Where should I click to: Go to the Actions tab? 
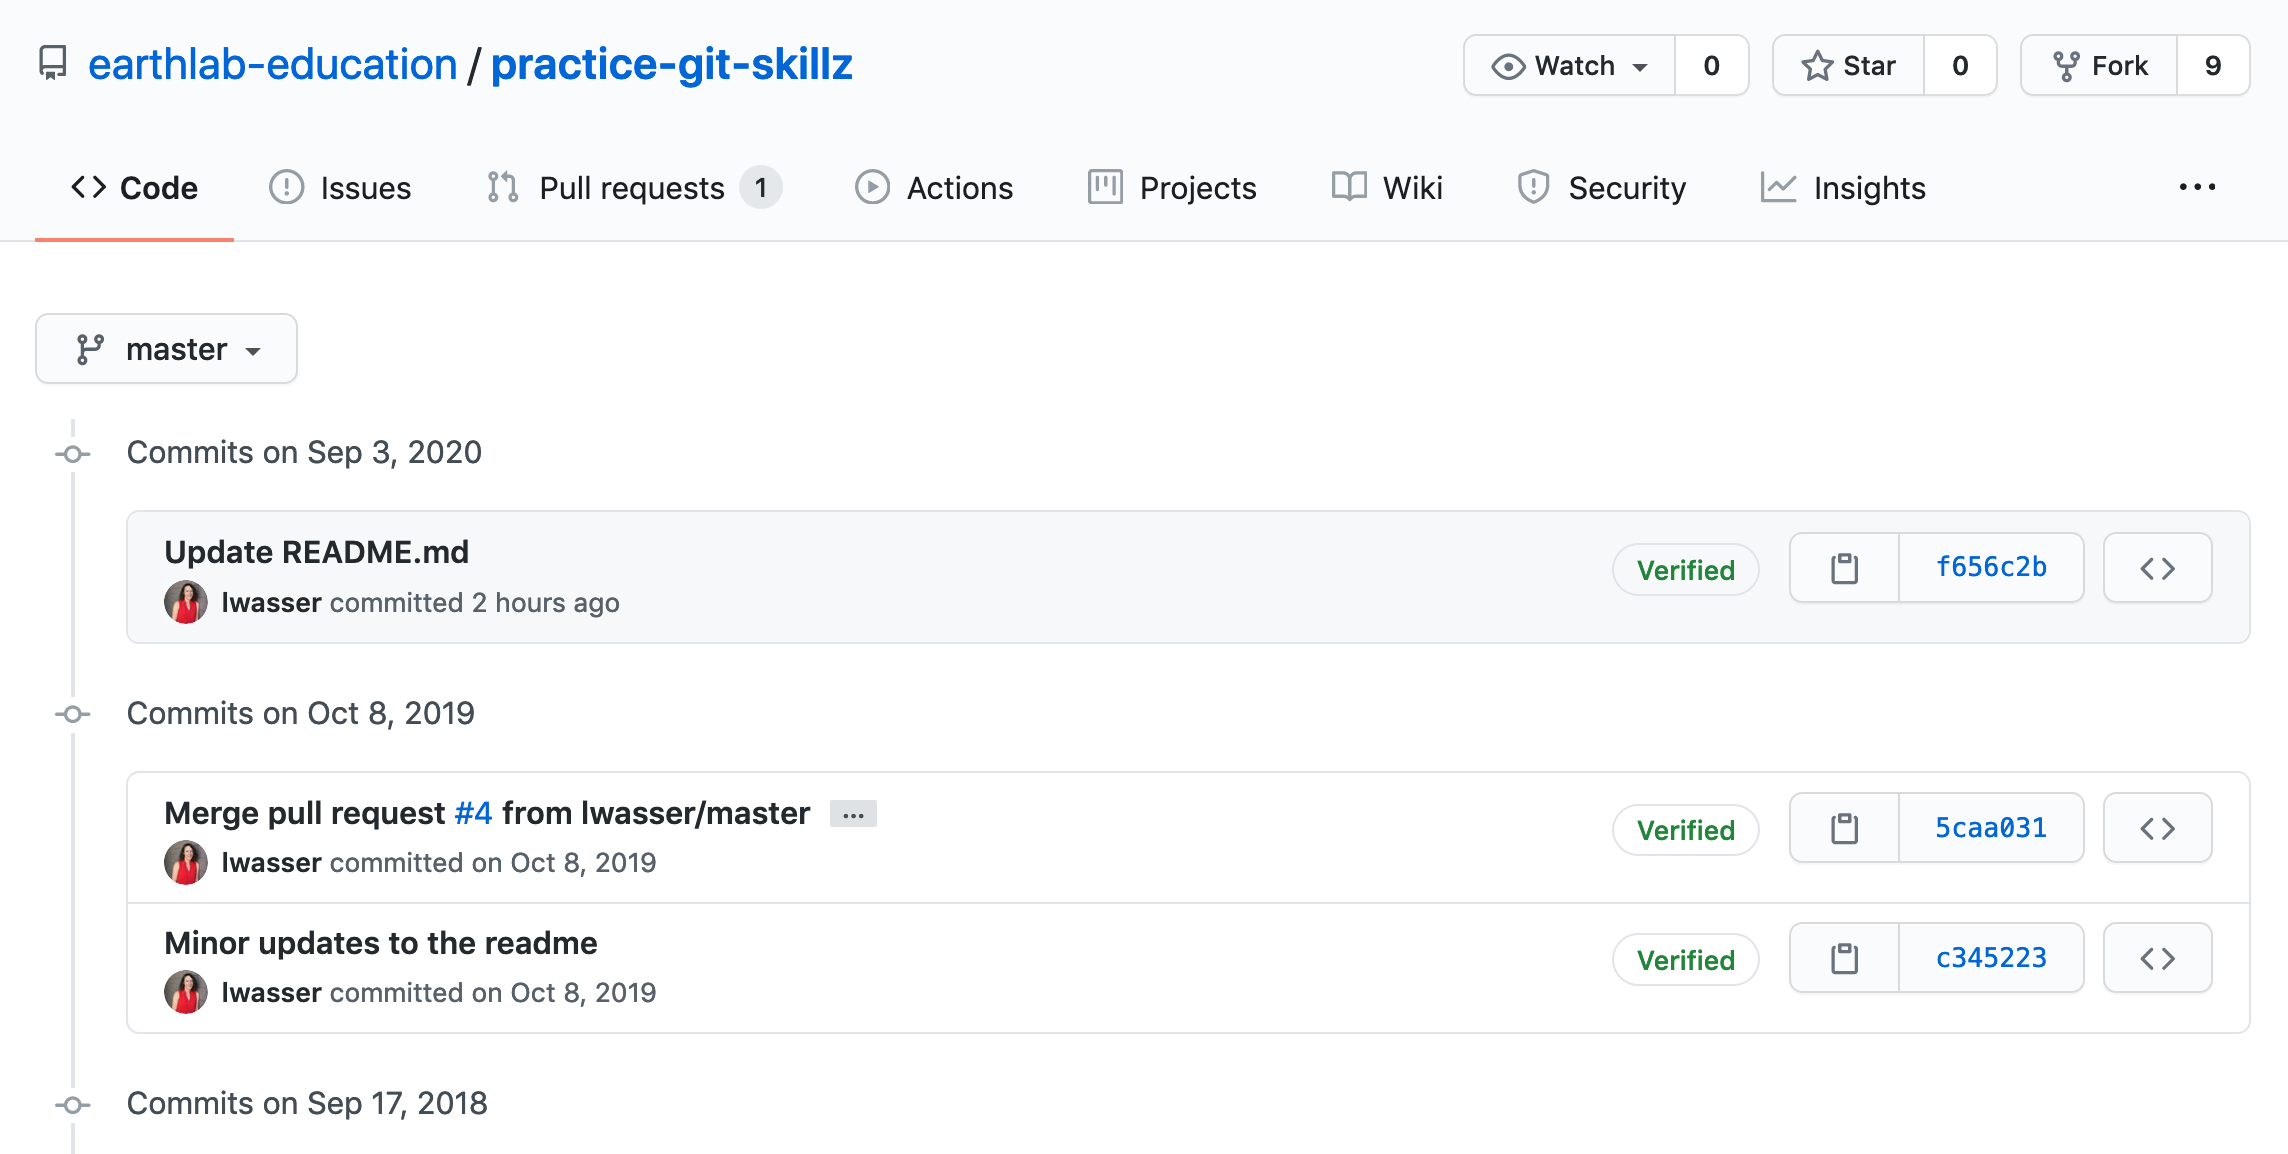[x=934, y=188]
